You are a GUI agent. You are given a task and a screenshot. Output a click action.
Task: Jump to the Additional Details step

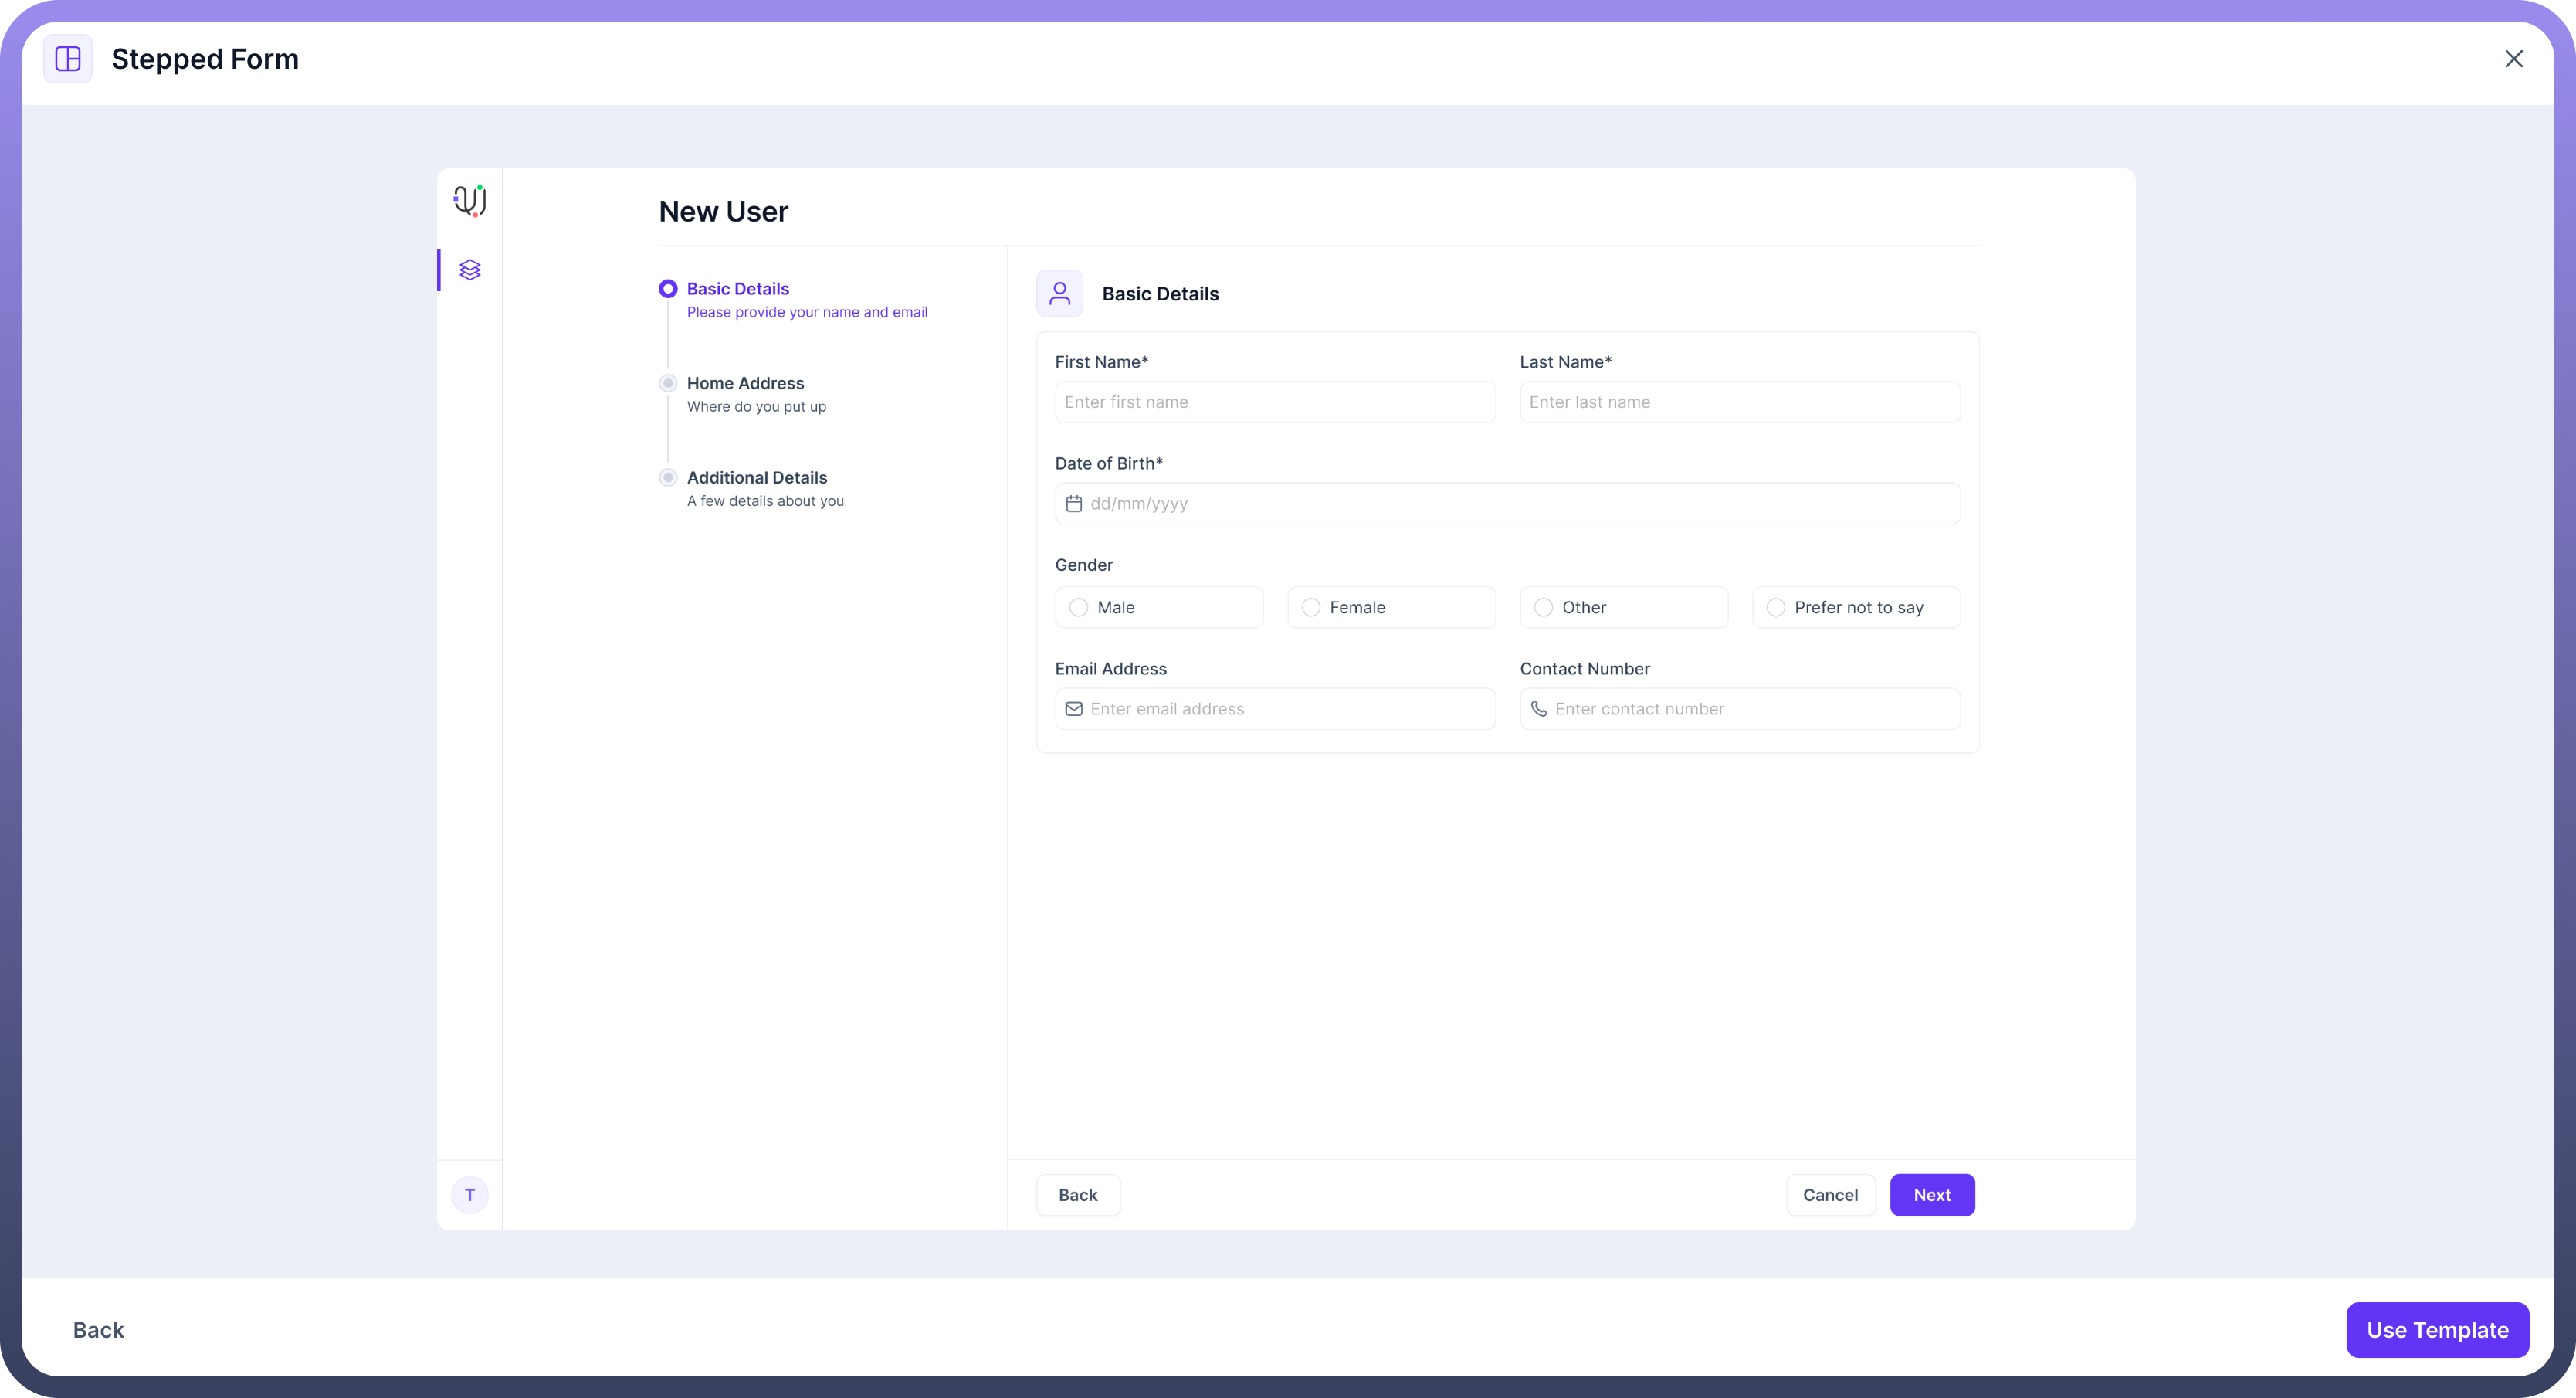pyautogui.click(x=756, y=478)
